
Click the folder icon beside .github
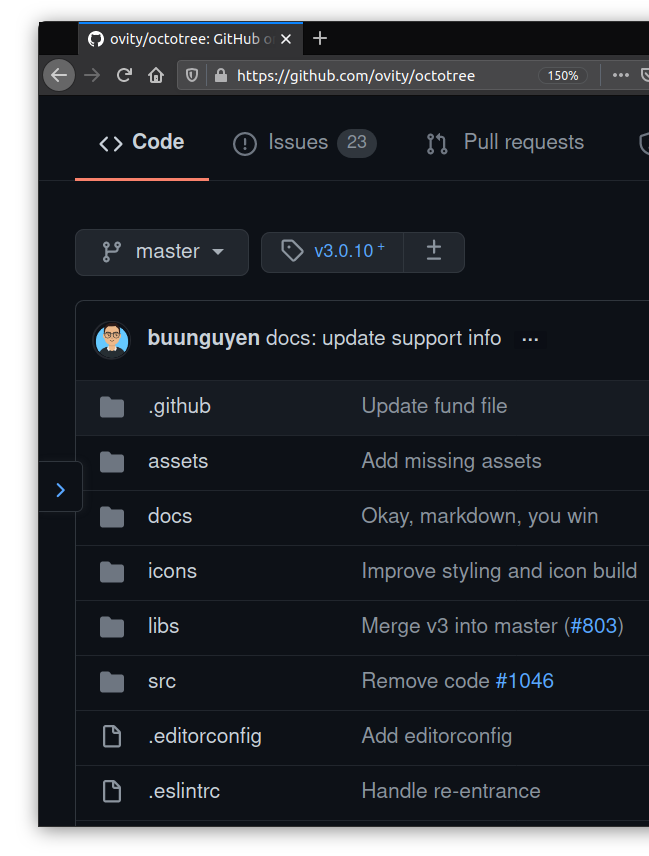[112, 407]
